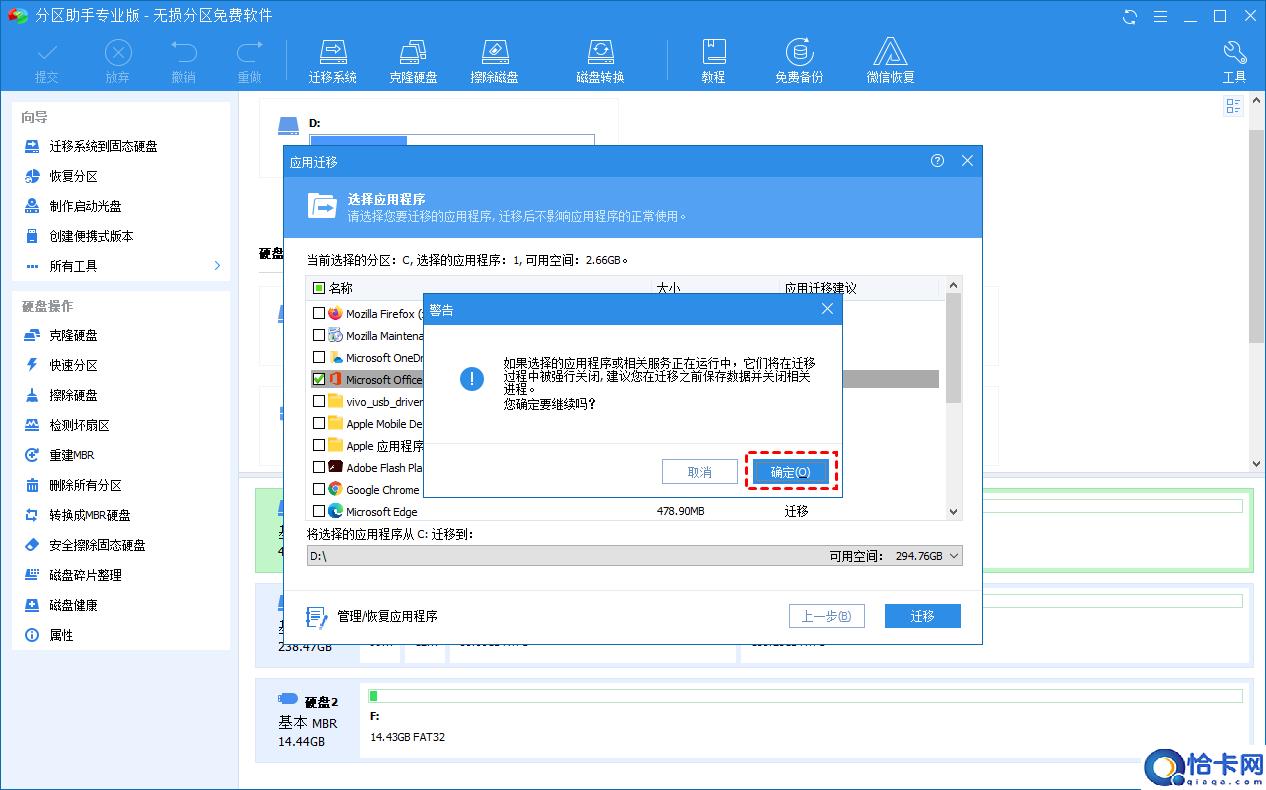The height and width of the screenshot is (790, 1266).
Task: Check the Microsoft Edge checkbox
Action: [319, 511]
